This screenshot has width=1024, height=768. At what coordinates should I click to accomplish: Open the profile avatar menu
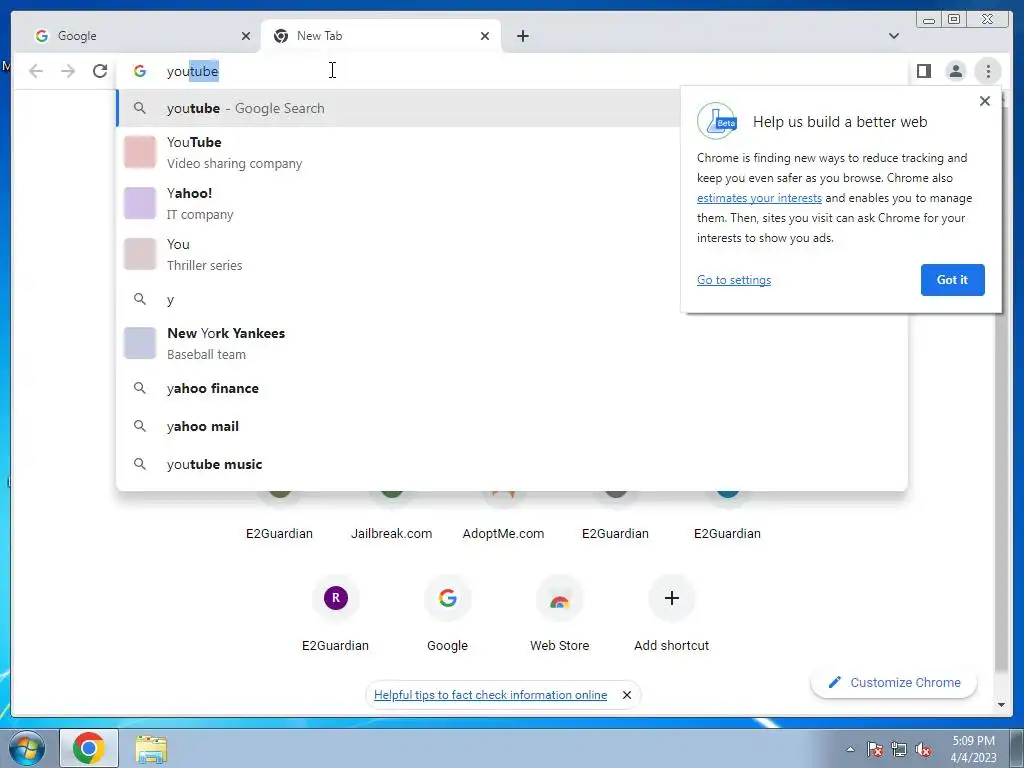(x=955, y=71)
